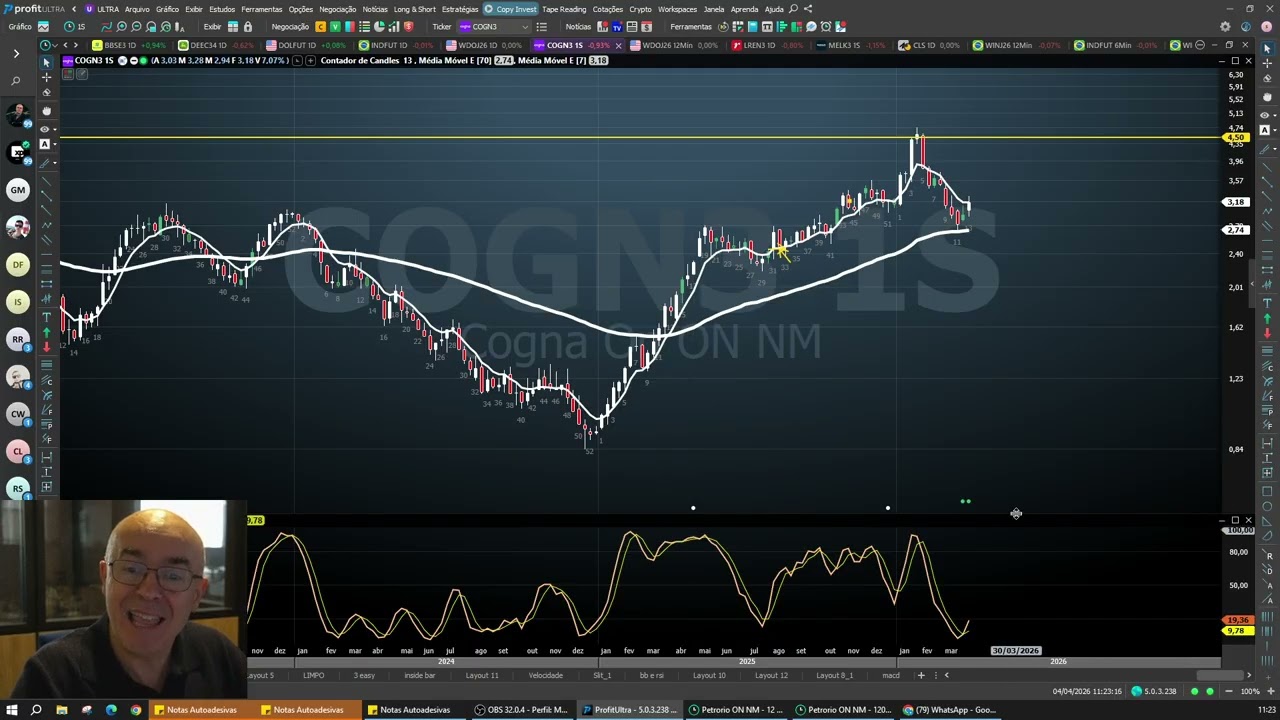
Task: Click the alarm clock icon in Ferramentas toolbar
Action: click(x=826, y=27)
